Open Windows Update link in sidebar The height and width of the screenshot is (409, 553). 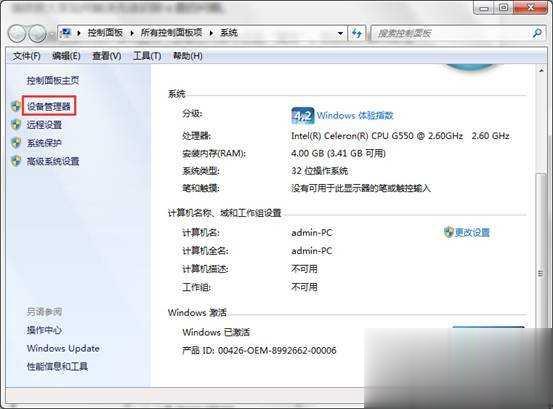[x=63, y=348]
